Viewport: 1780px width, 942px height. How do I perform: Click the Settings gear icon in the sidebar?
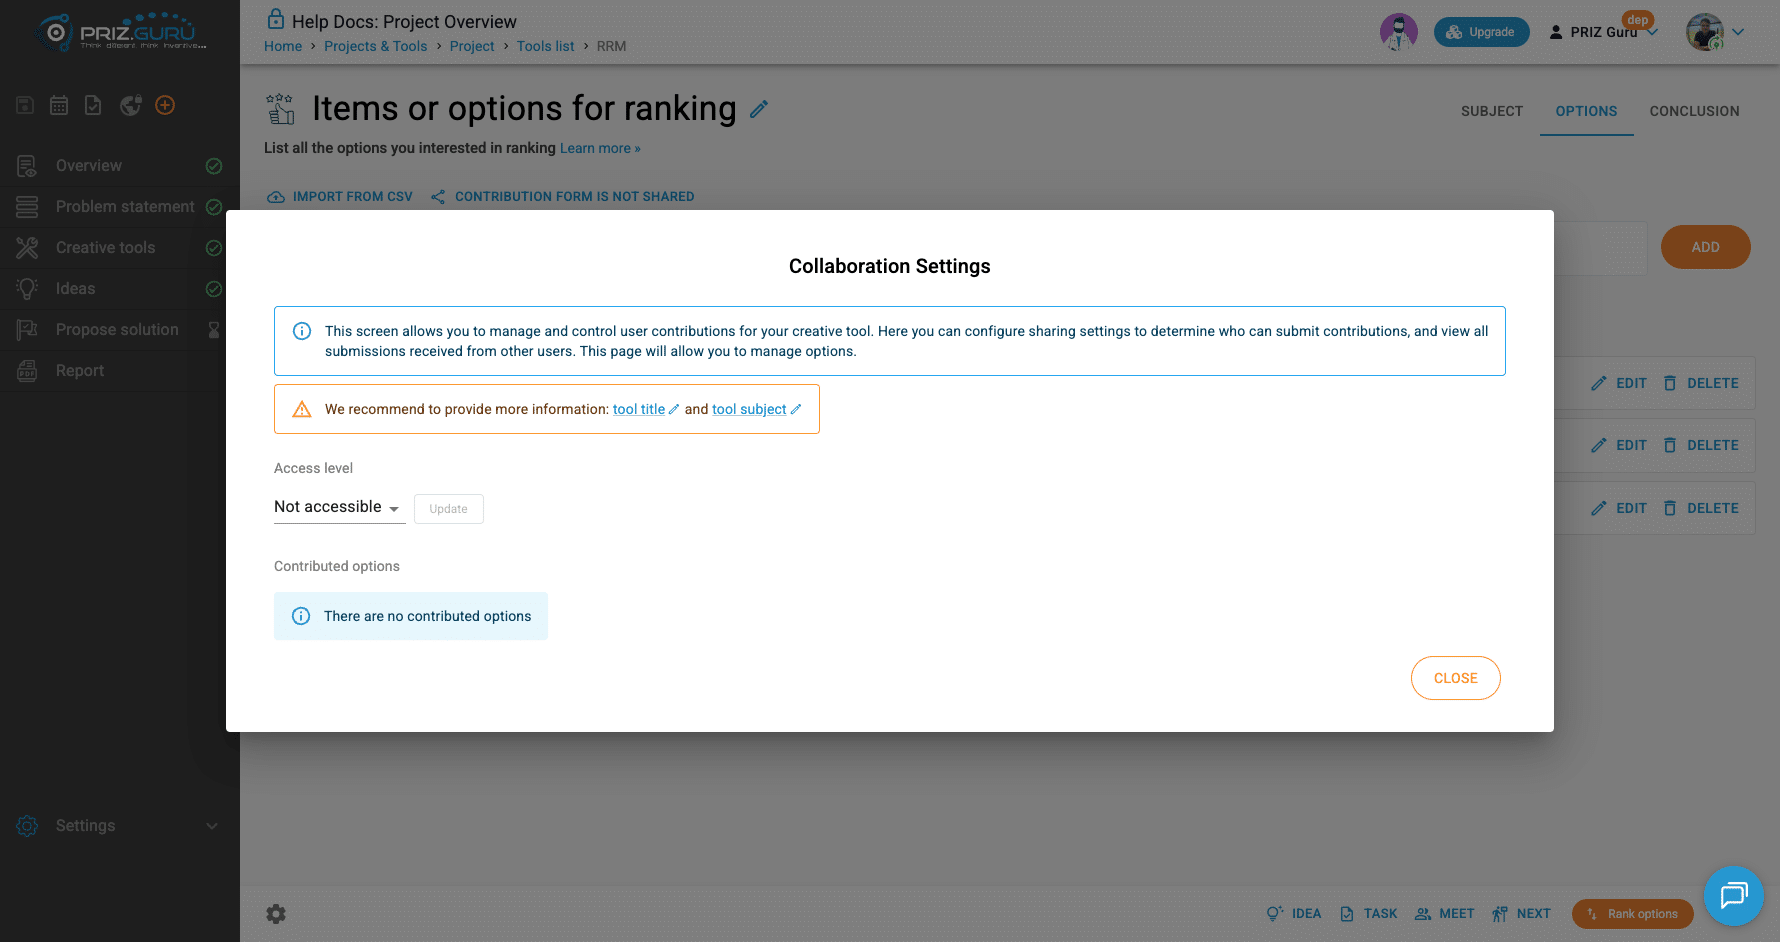click(x=27, y=826)
